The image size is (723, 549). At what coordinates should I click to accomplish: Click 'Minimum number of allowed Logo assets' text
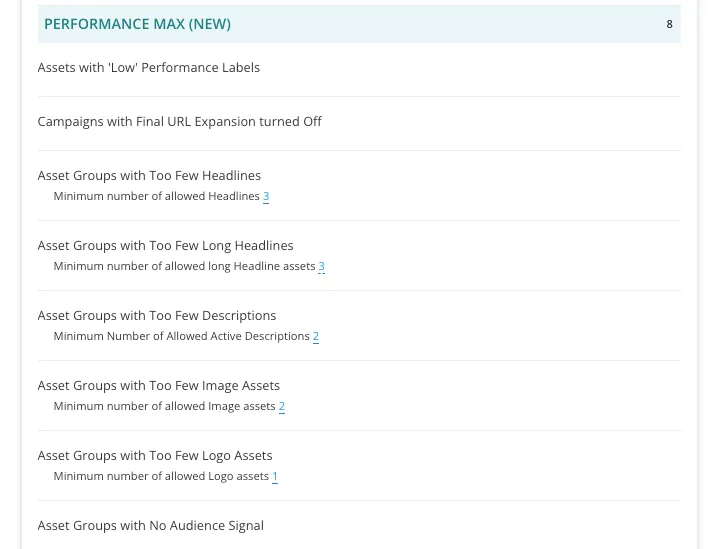(161, 477)
